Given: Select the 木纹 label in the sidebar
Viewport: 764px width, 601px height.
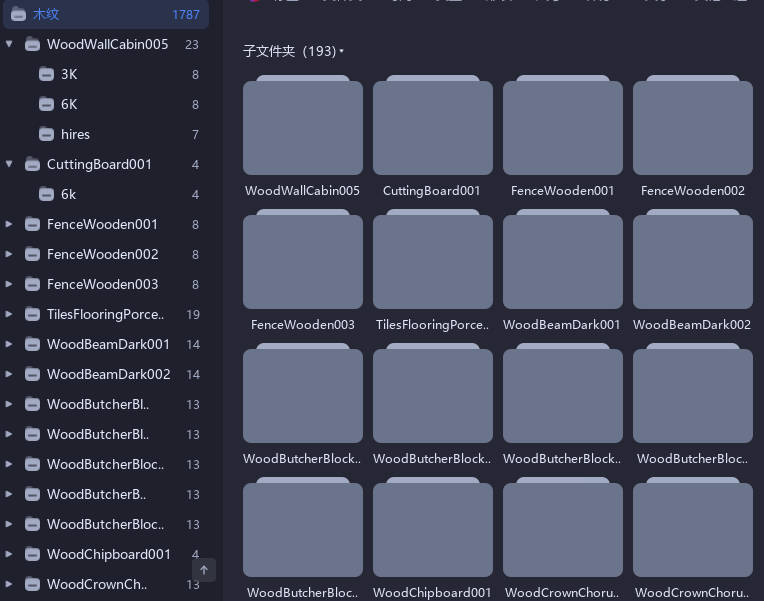Looking at the screenshot, I should (46, 15).
